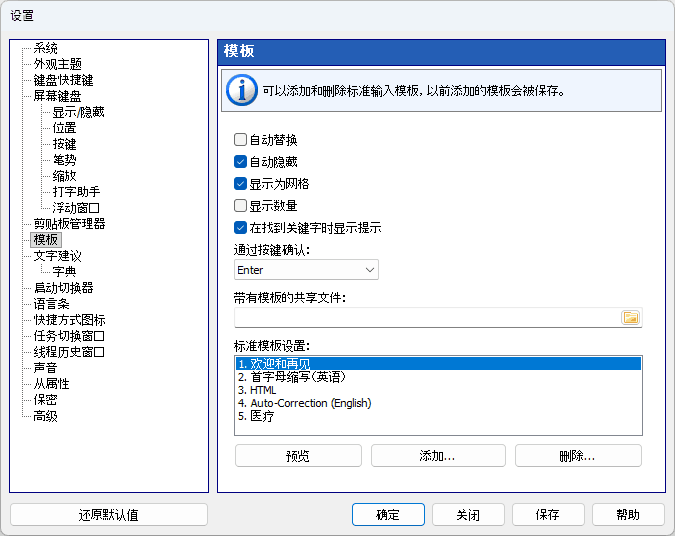Click the 删除... button
The width and height of the screenshot is (675, 536).
(578, 455)
